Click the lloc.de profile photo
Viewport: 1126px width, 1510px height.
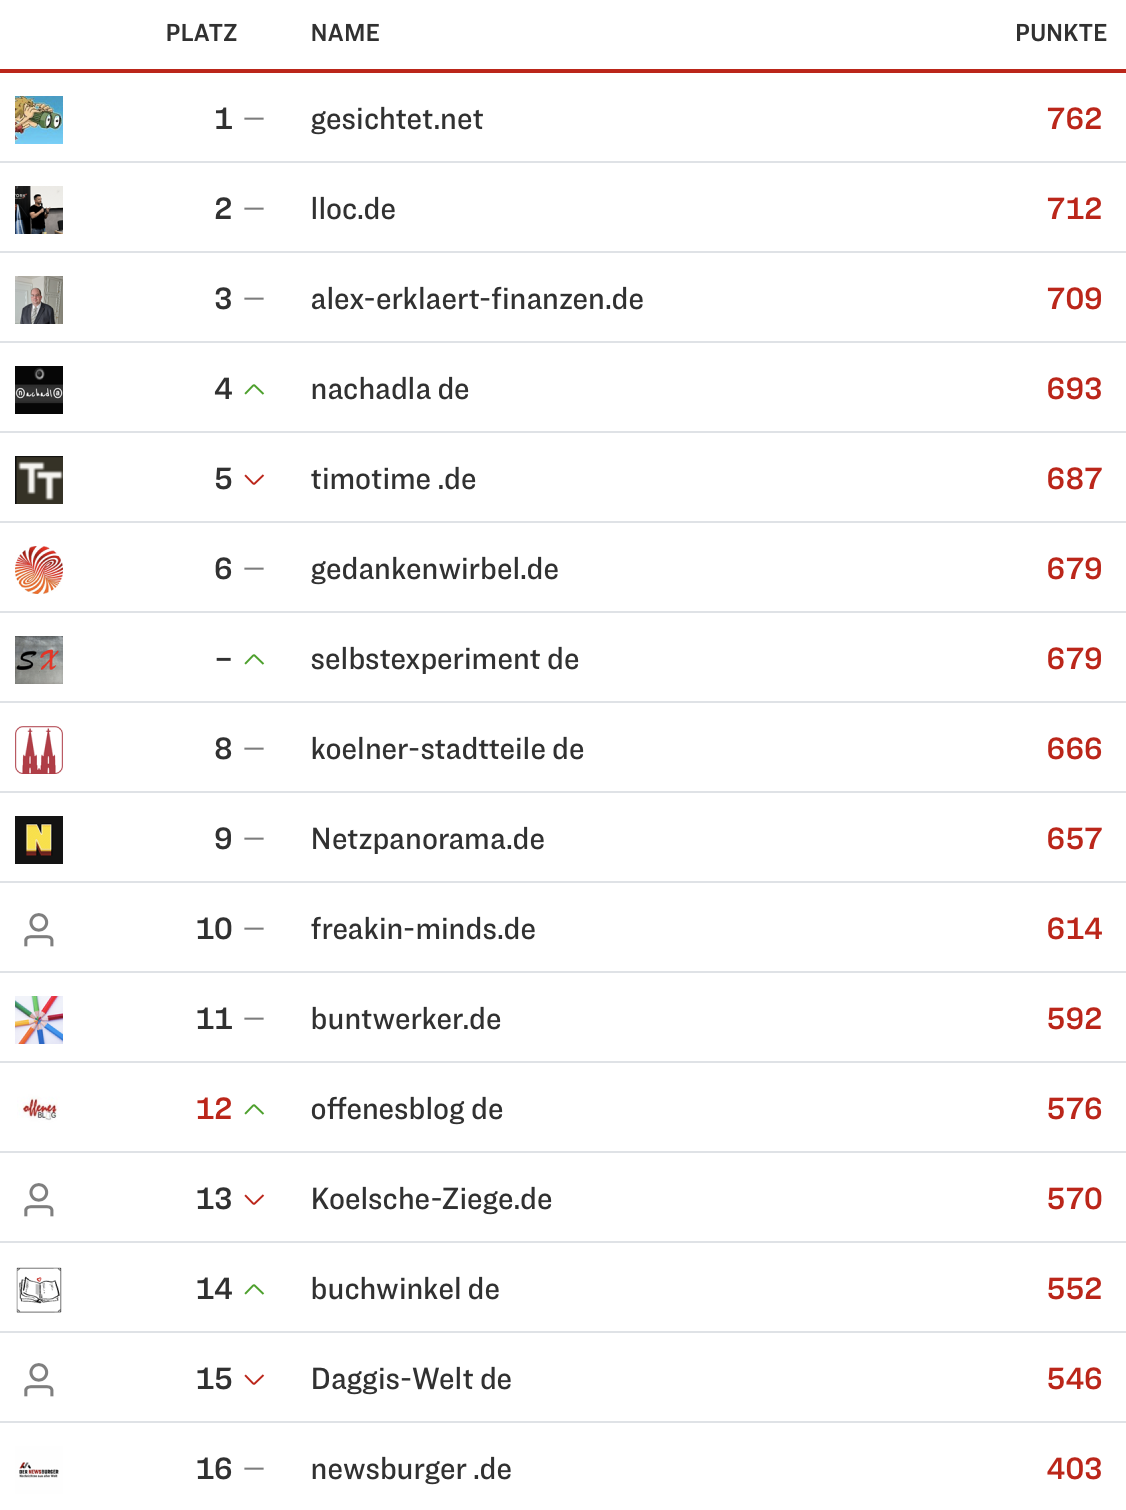coord(39,210)
